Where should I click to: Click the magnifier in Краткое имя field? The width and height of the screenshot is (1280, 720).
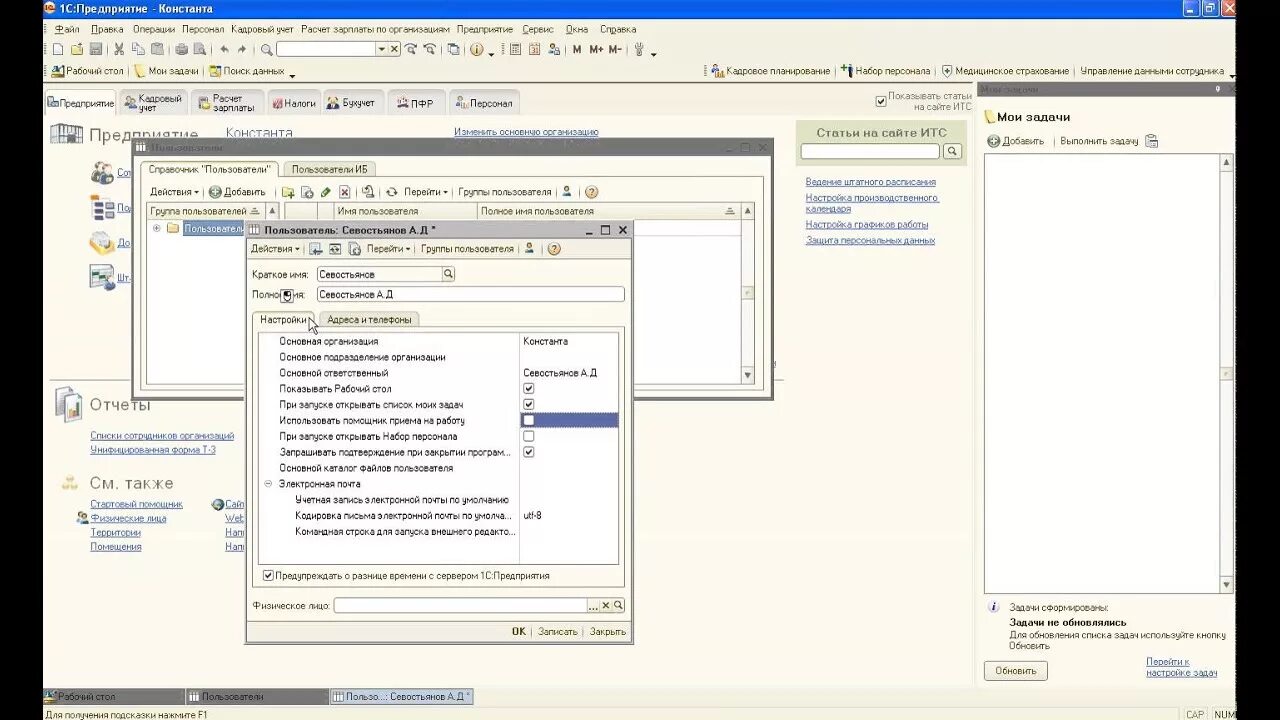pyautogui.click(x=448, y=274)
